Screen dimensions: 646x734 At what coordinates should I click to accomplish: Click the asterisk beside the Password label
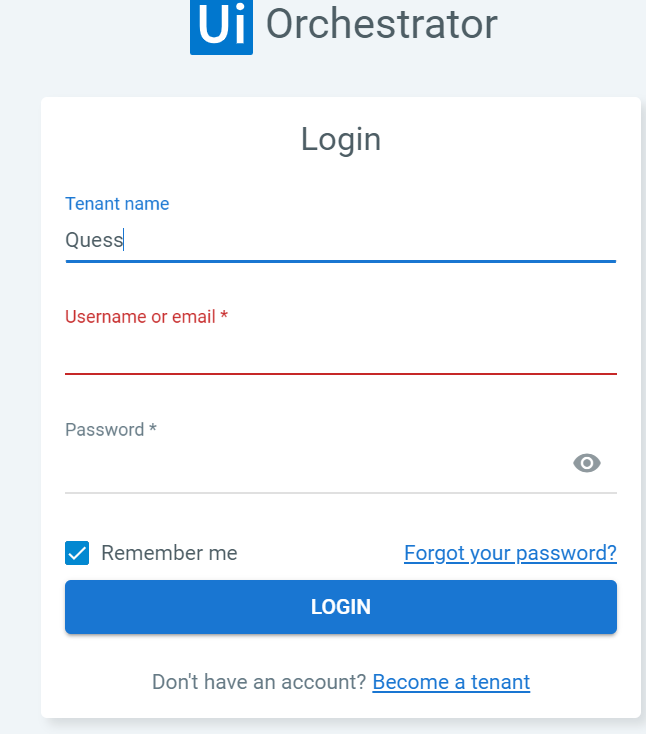[x=153, y=429]
